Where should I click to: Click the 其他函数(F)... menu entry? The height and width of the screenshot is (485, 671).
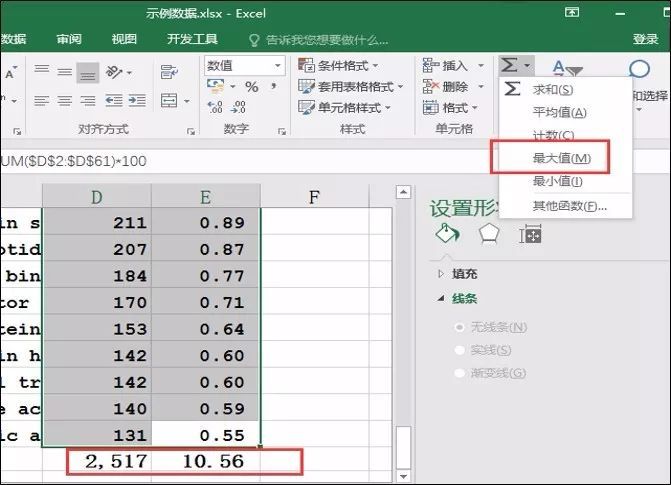pos(569,206)
